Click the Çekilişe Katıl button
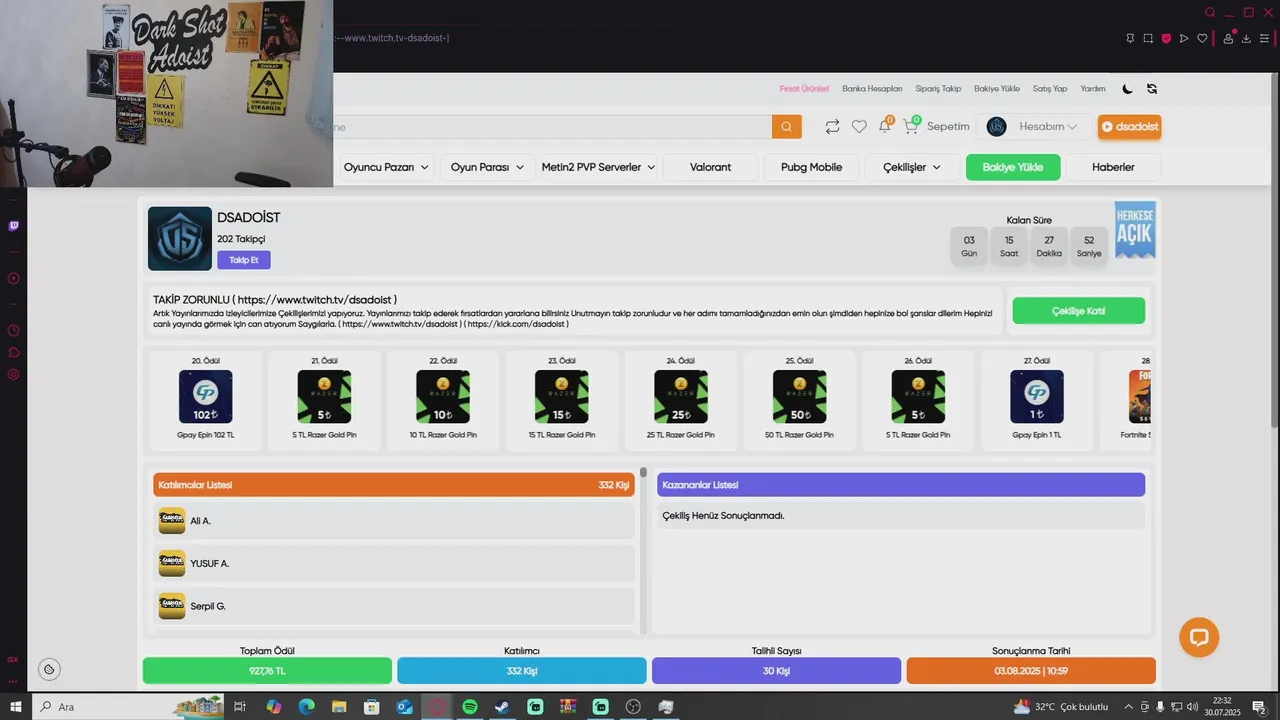Viewport: 1280px width, 720px height. click(x=1078, y=311)
